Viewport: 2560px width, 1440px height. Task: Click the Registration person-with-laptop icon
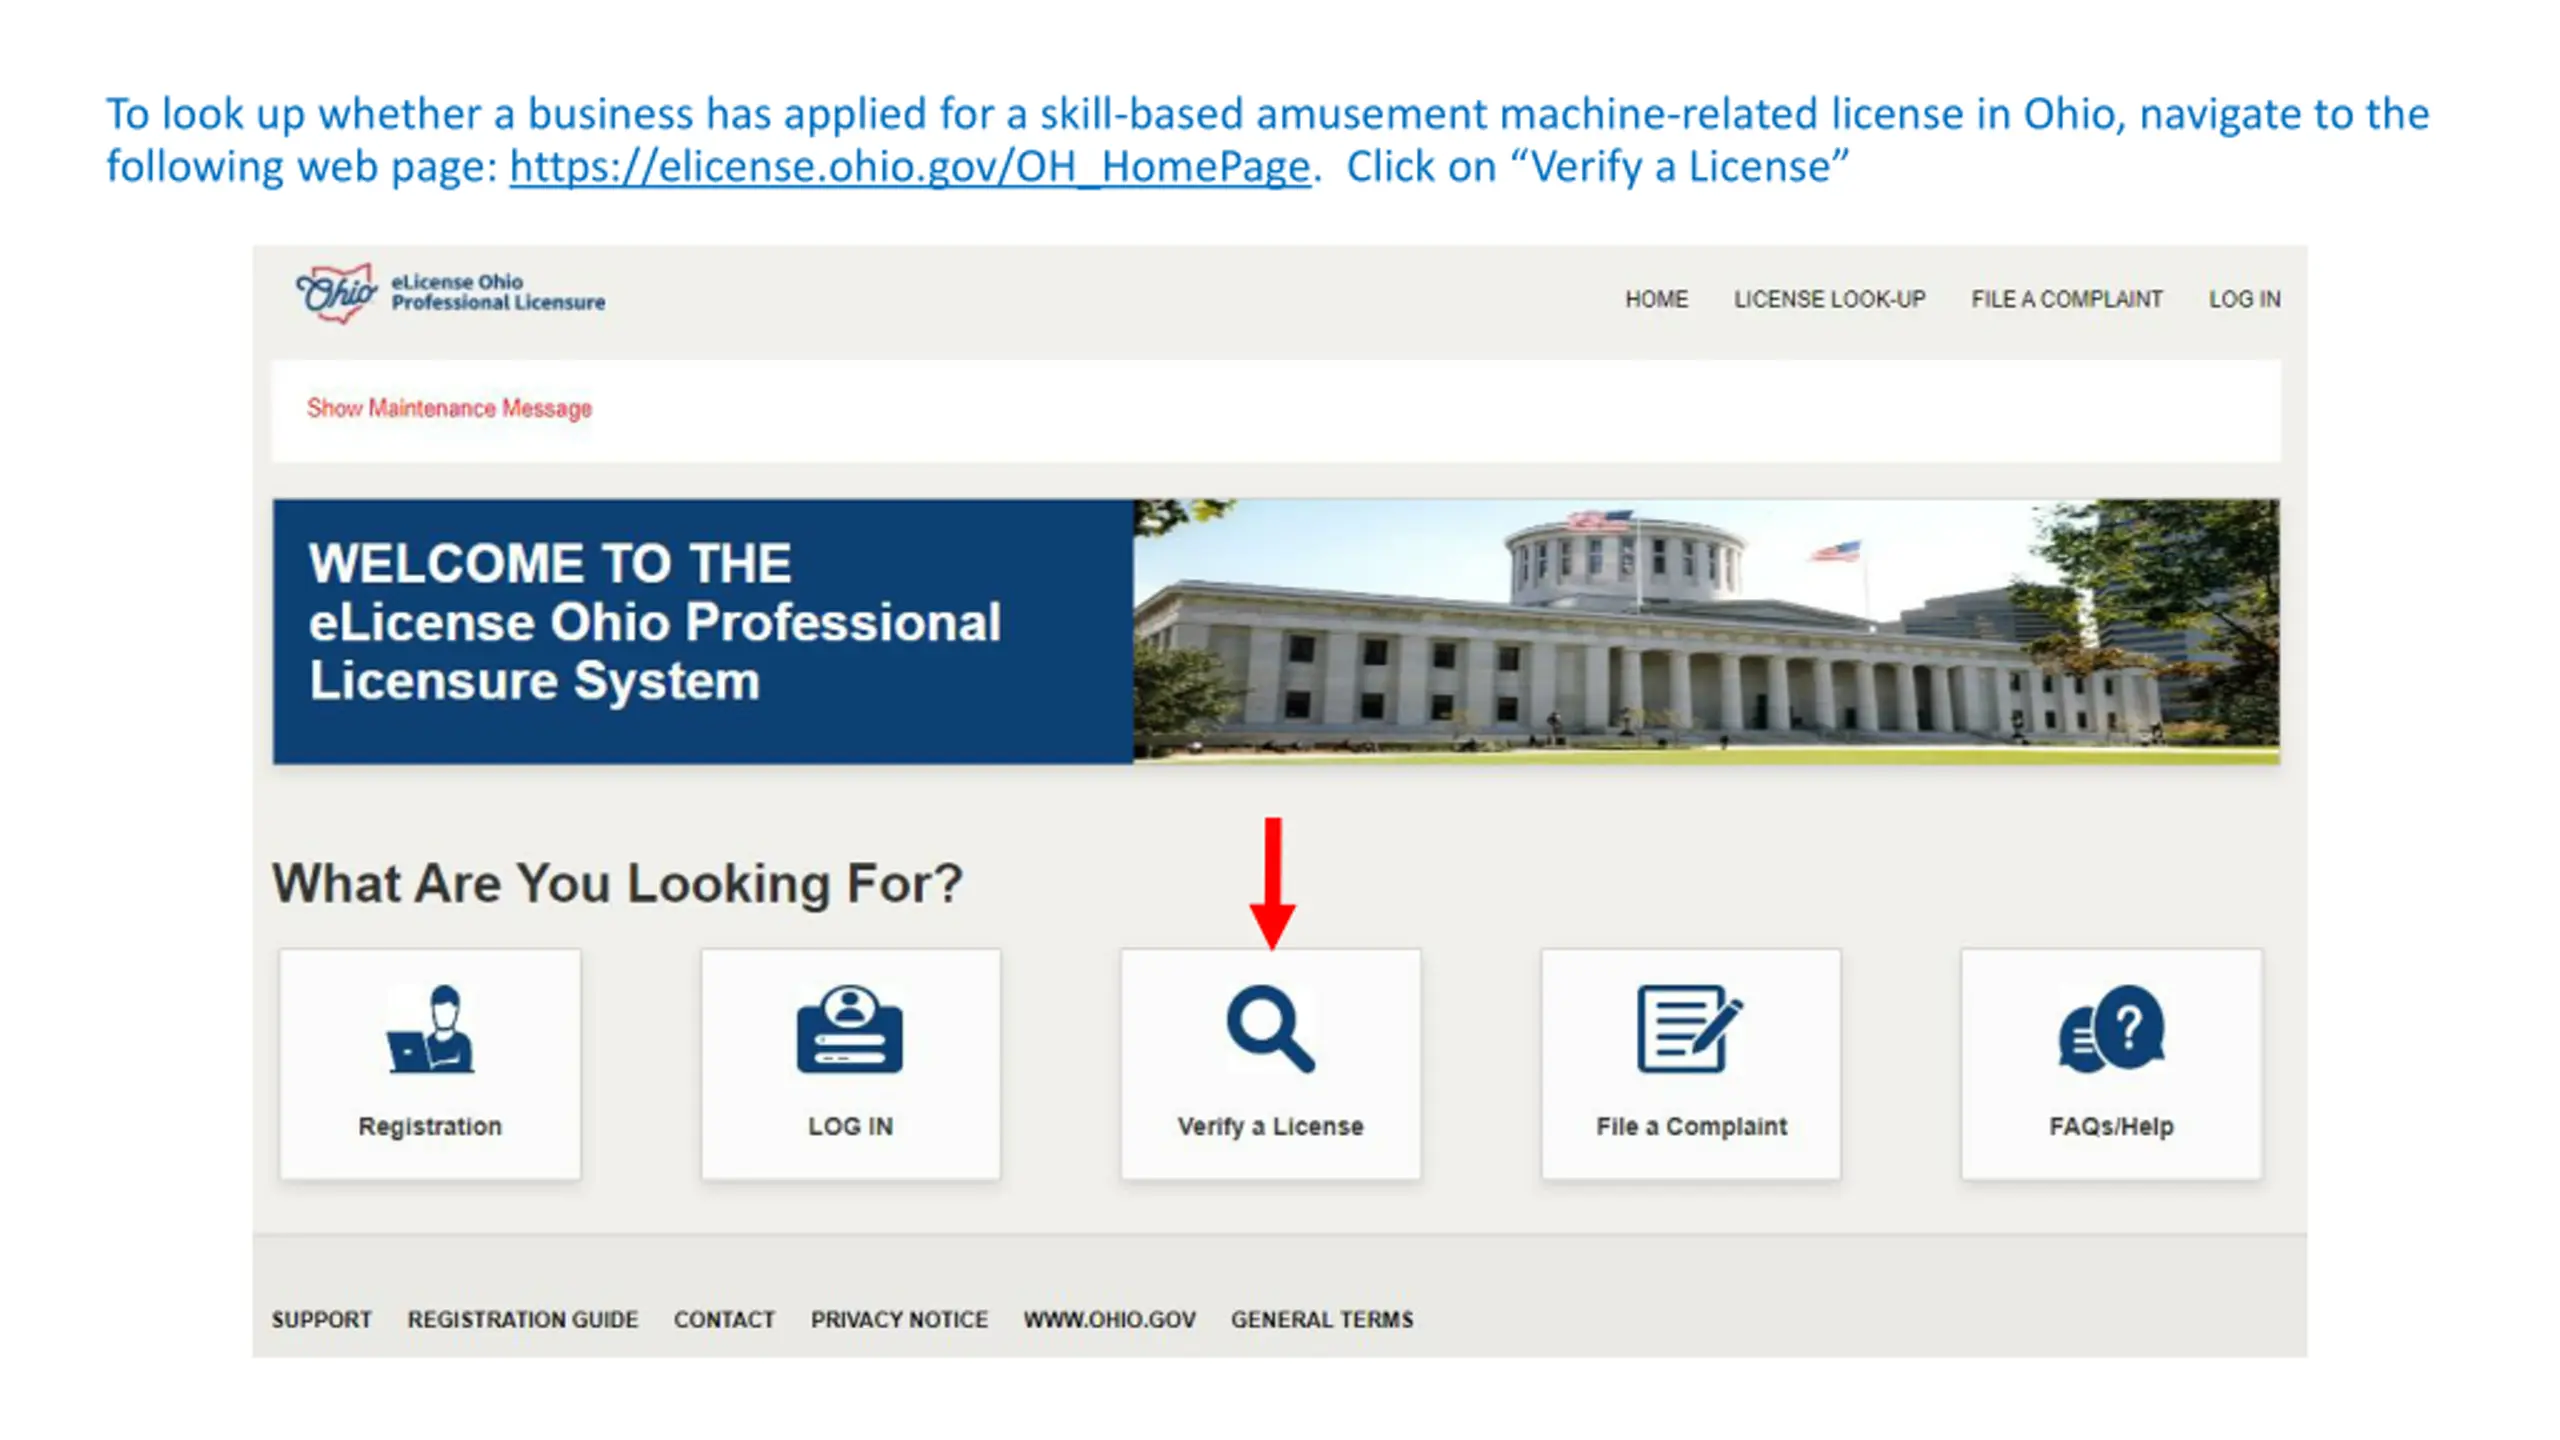point(430,1029)
